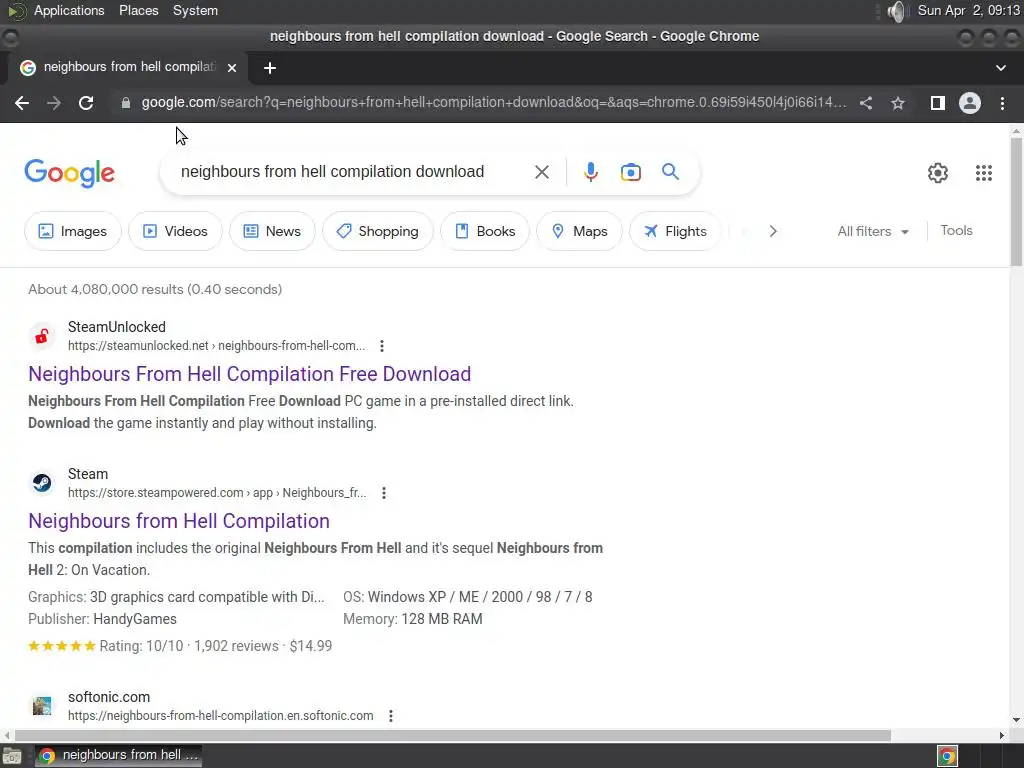The width and height of the screenshot is (1024, 768).
Task: Go to Google home via the logo
Action: coord(69,173)
